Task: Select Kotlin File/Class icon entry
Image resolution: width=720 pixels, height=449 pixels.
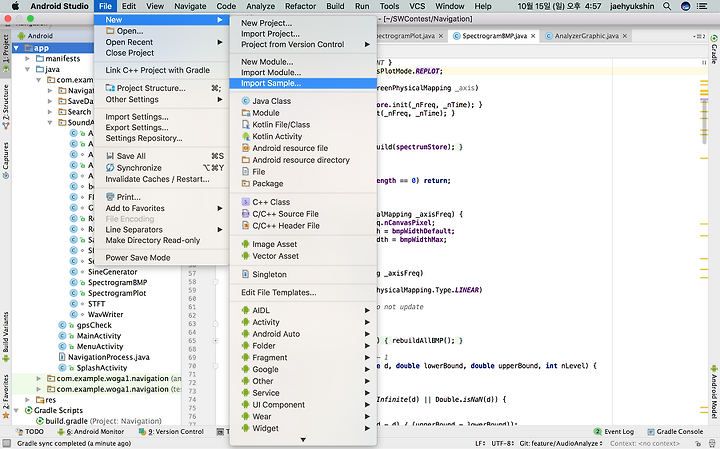Action: pyautogui.click(x=246, y=124)
